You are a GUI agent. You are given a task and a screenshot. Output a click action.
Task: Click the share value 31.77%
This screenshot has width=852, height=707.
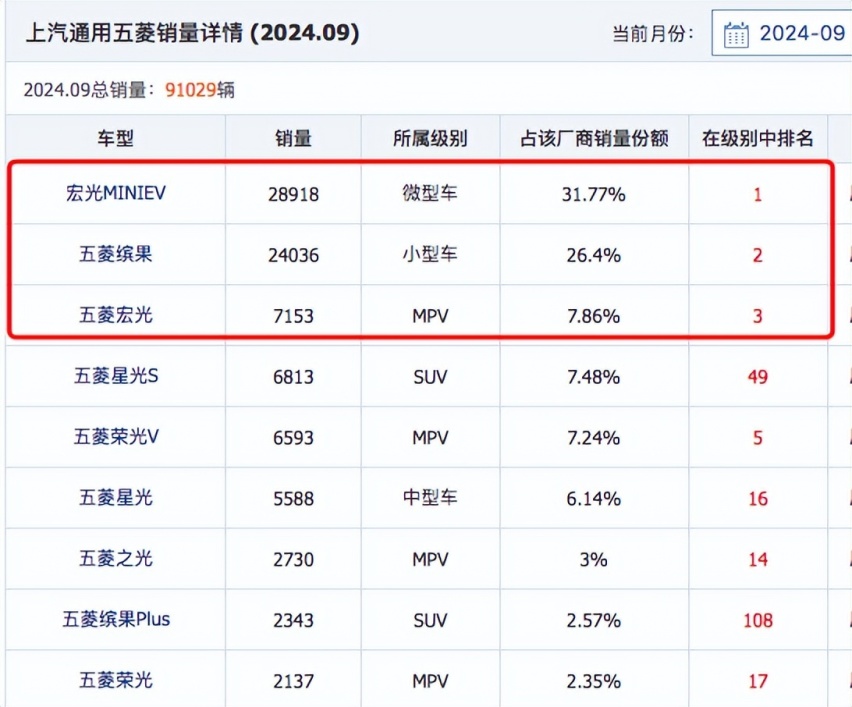tap(594, 195)
